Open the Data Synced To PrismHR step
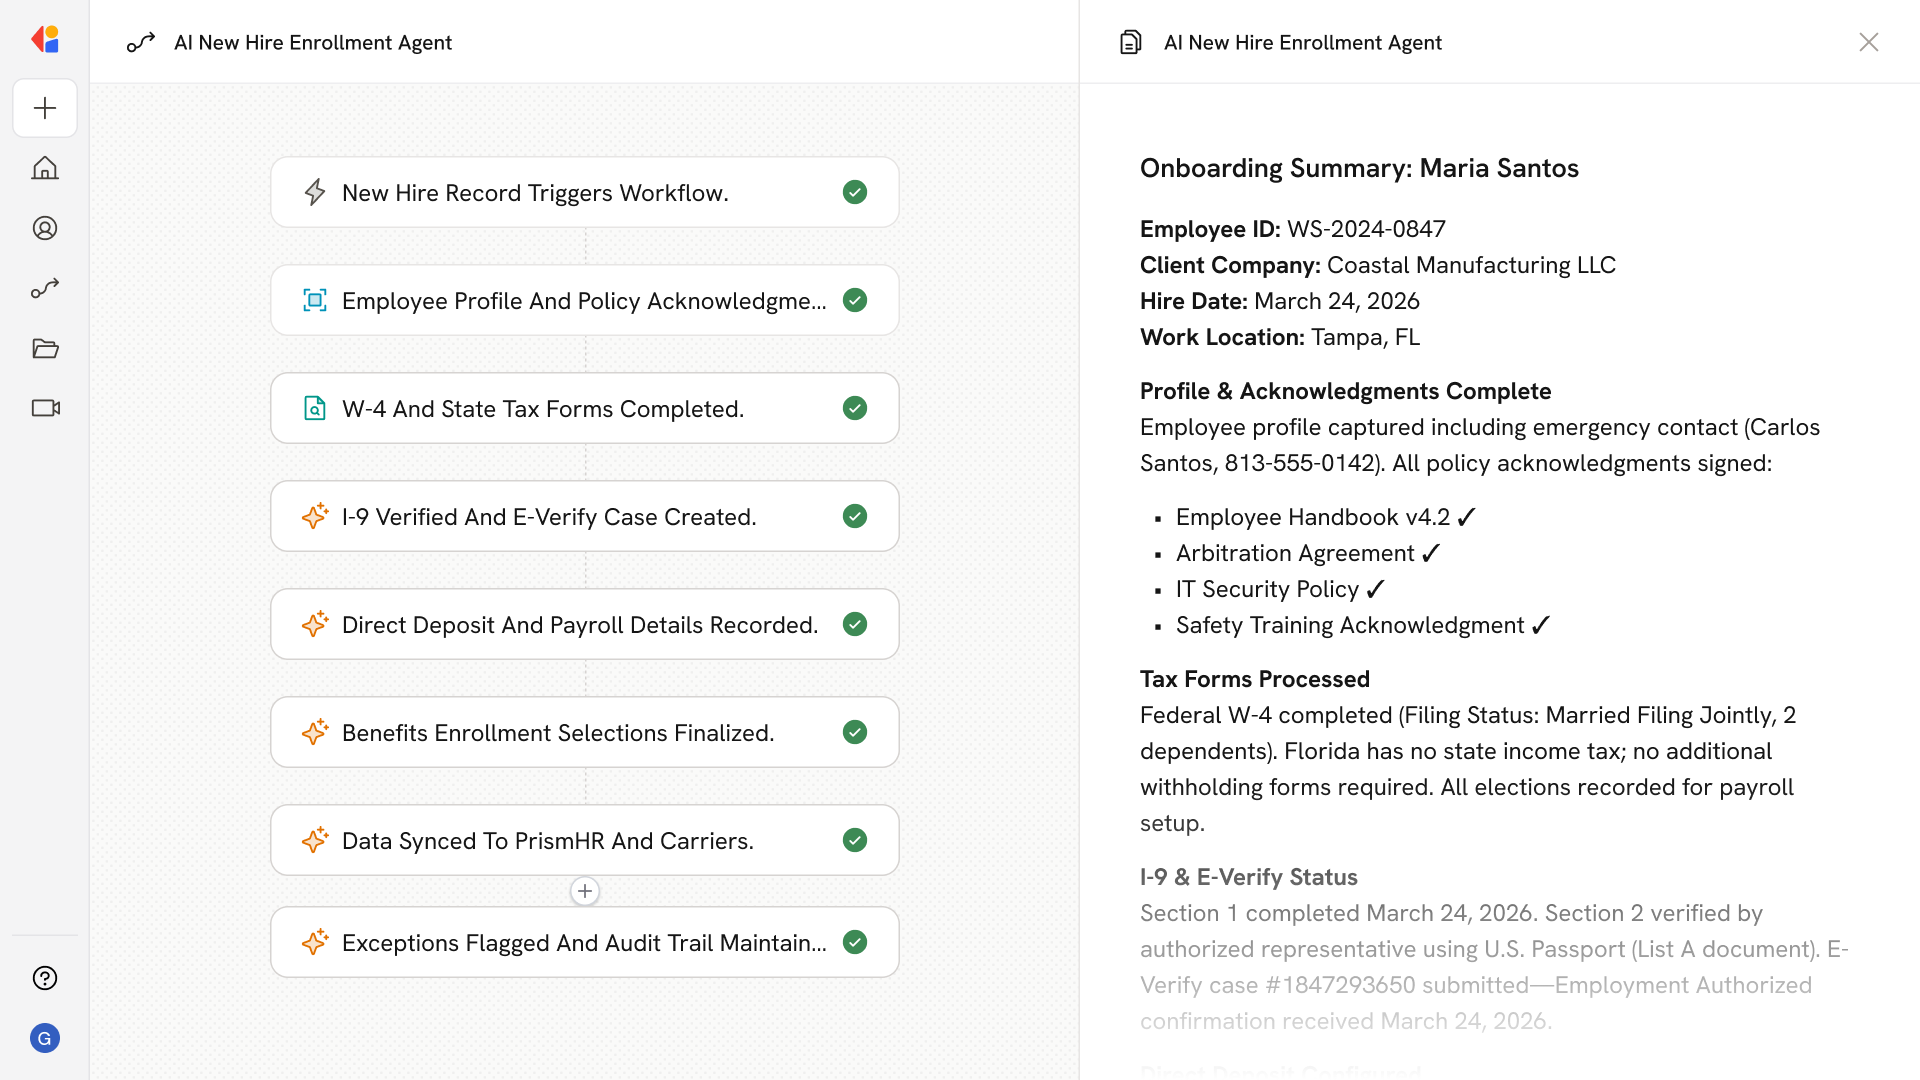 pos(547,840)
